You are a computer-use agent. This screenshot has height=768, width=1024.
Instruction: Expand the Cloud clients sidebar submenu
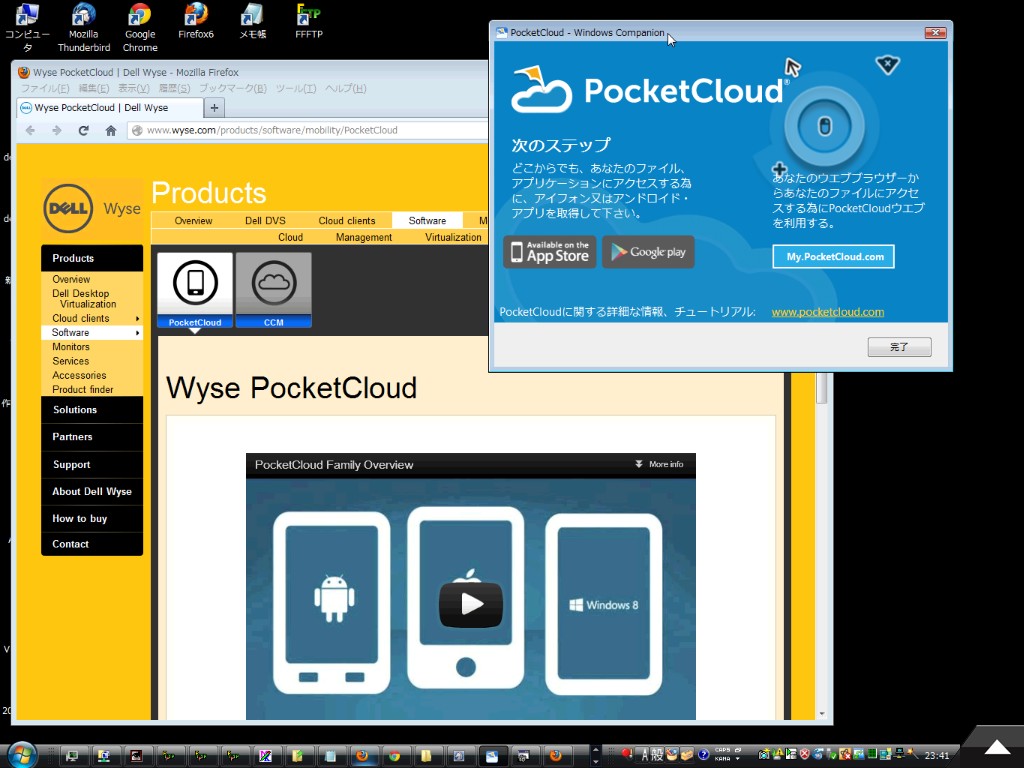(x=137, y=319)
